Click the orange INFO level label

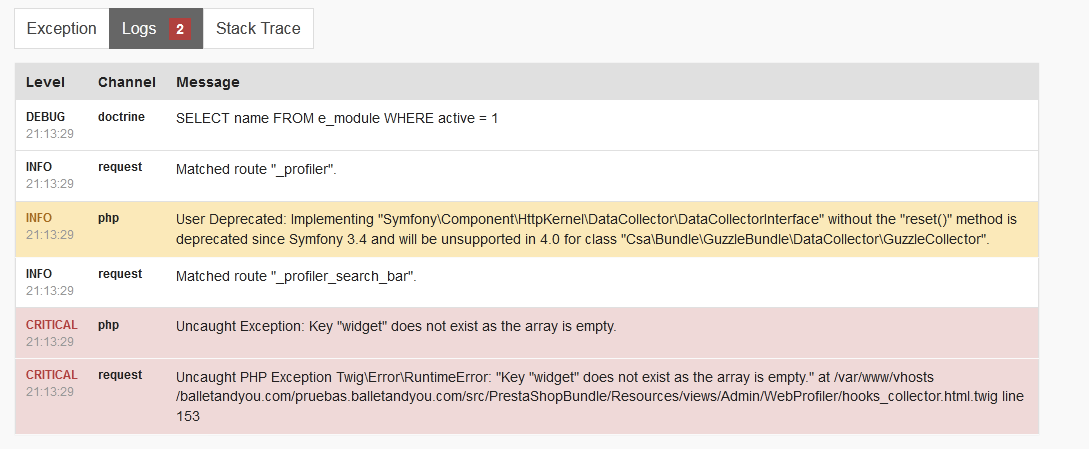point(39,217)
